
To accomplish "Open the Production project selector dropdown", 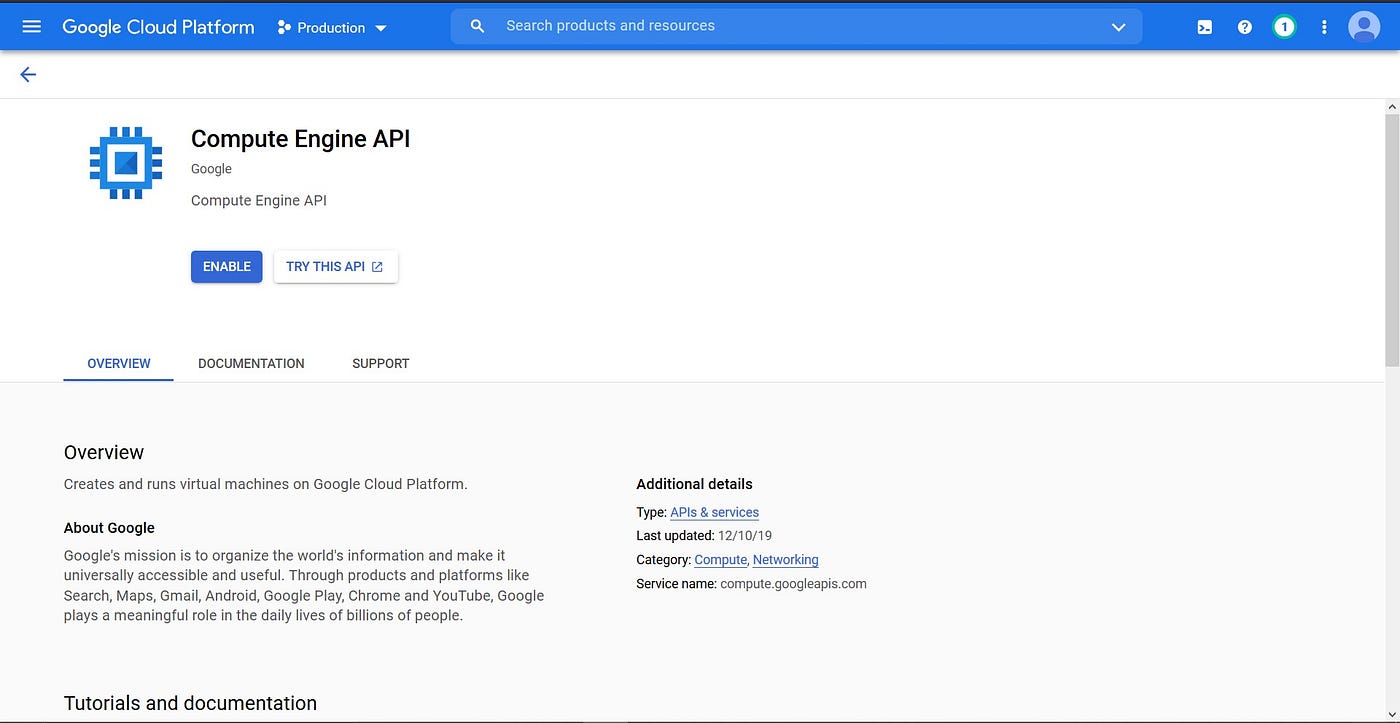I will (331, 28).
